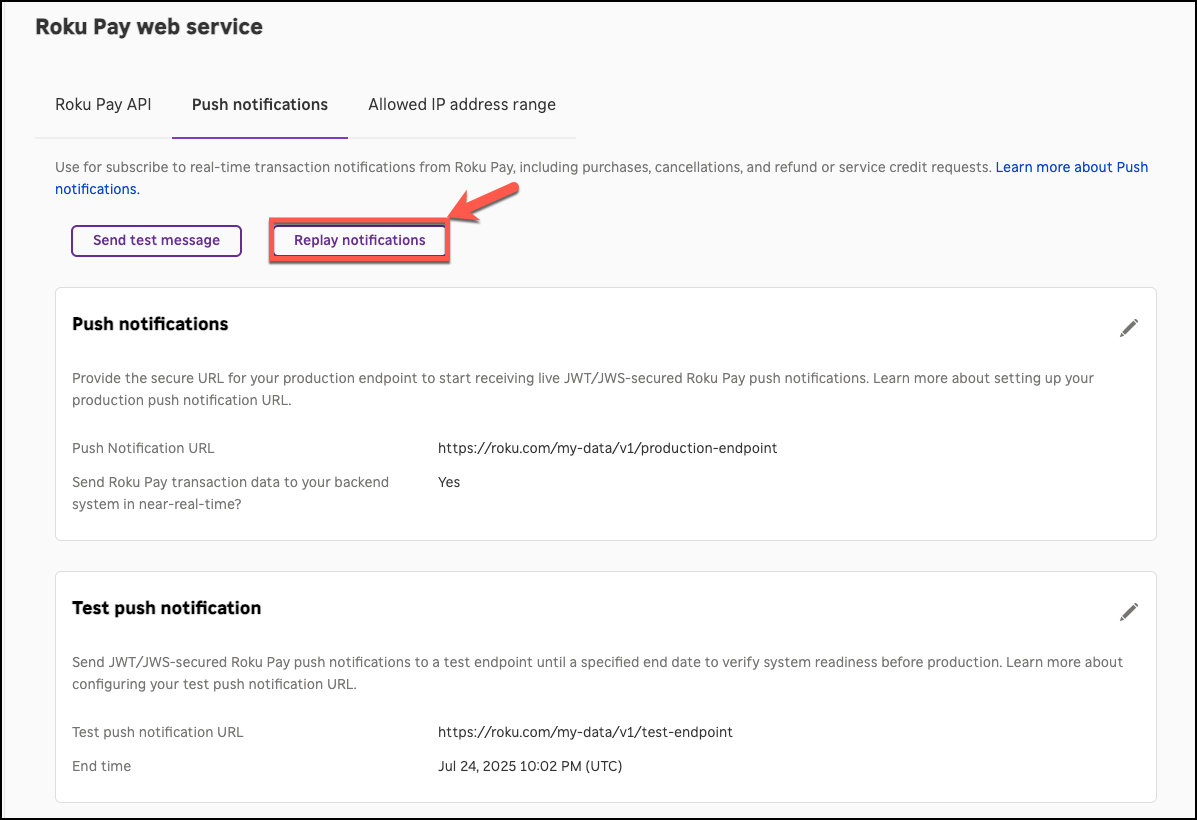Click the Roku Pay web service heading
This screenshot has width=1197, height=820.
click(x=148, y=26)
